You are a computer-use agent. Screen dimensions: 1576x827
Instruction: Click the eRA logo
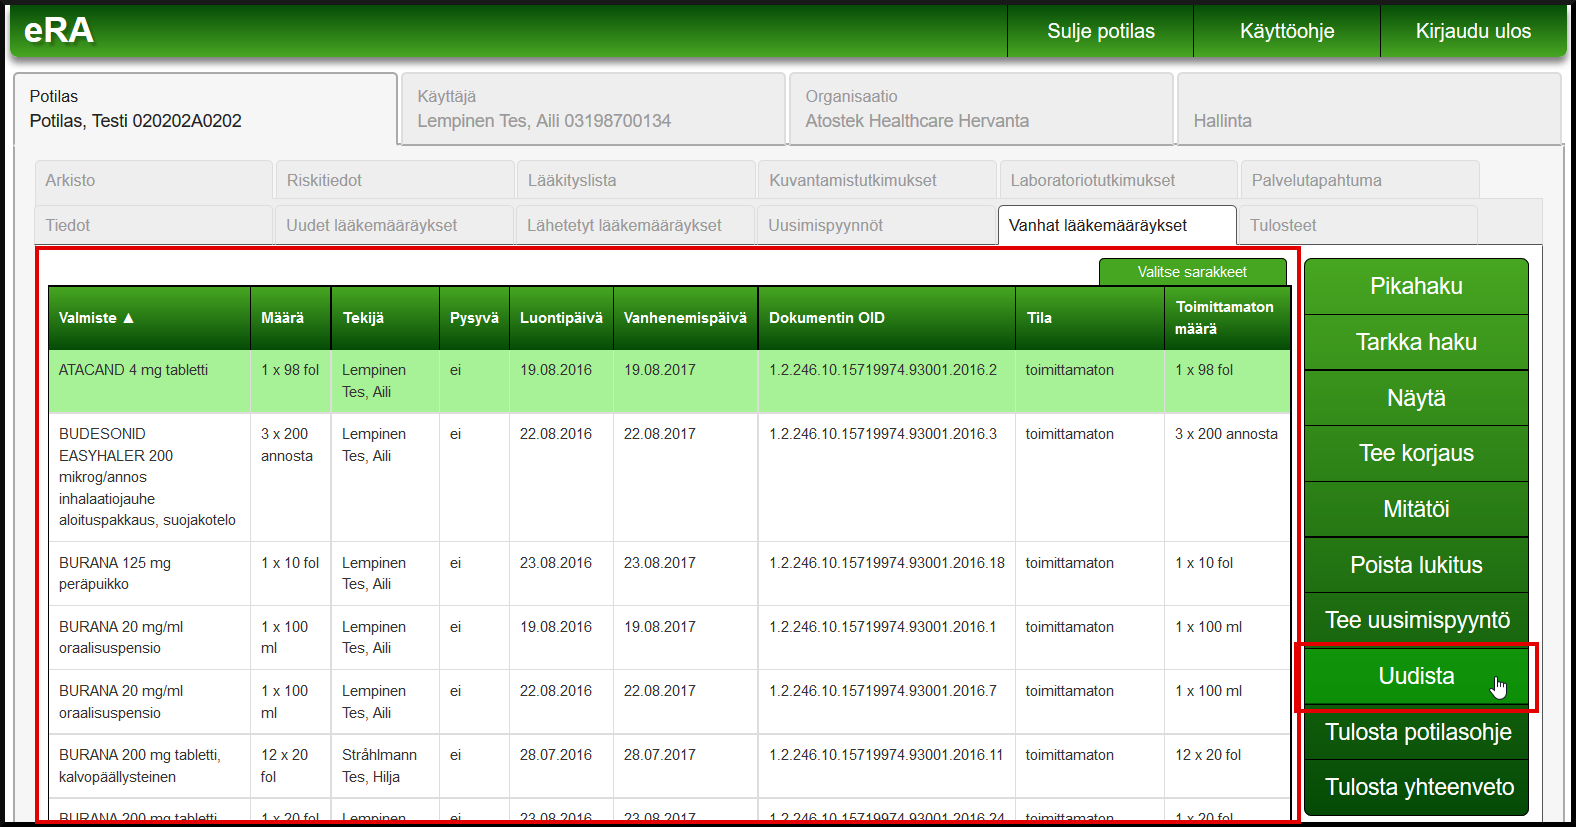click(x=59, y=31)
